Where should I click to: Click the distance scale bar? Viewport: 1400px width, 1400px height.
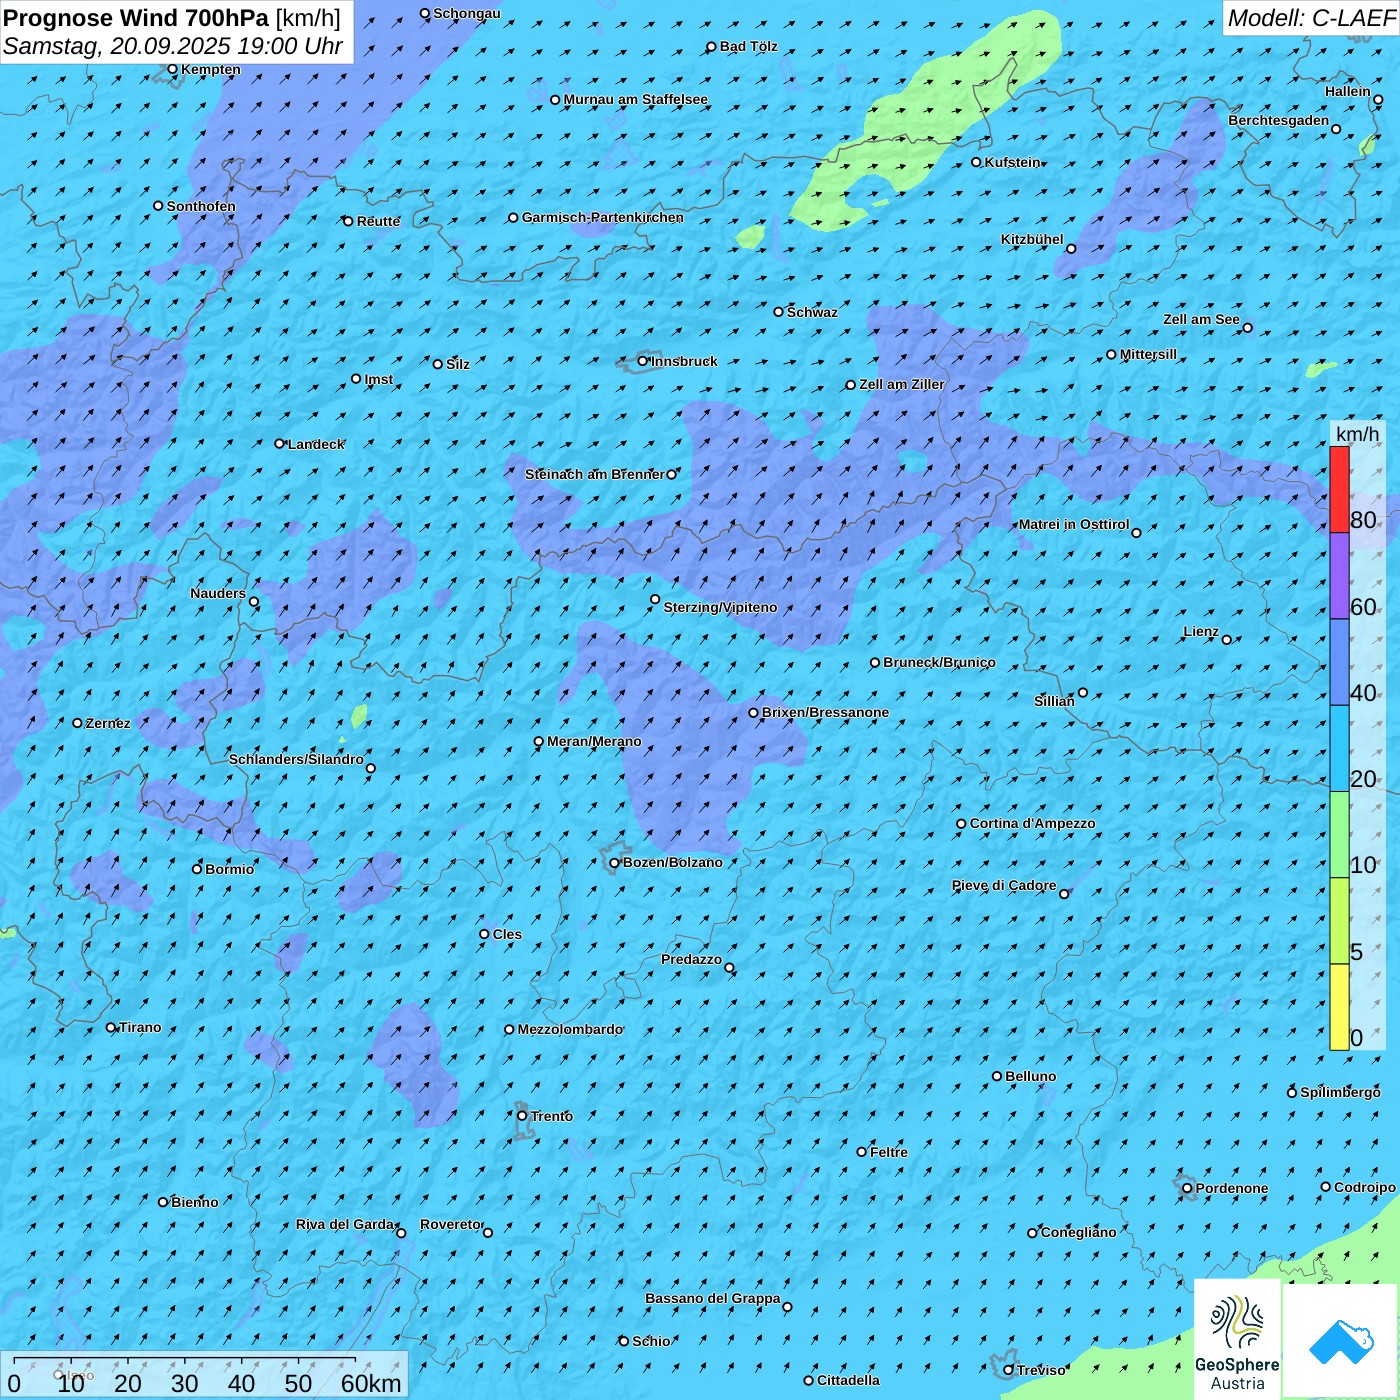pyautogui.click(x=185, y=1360)
